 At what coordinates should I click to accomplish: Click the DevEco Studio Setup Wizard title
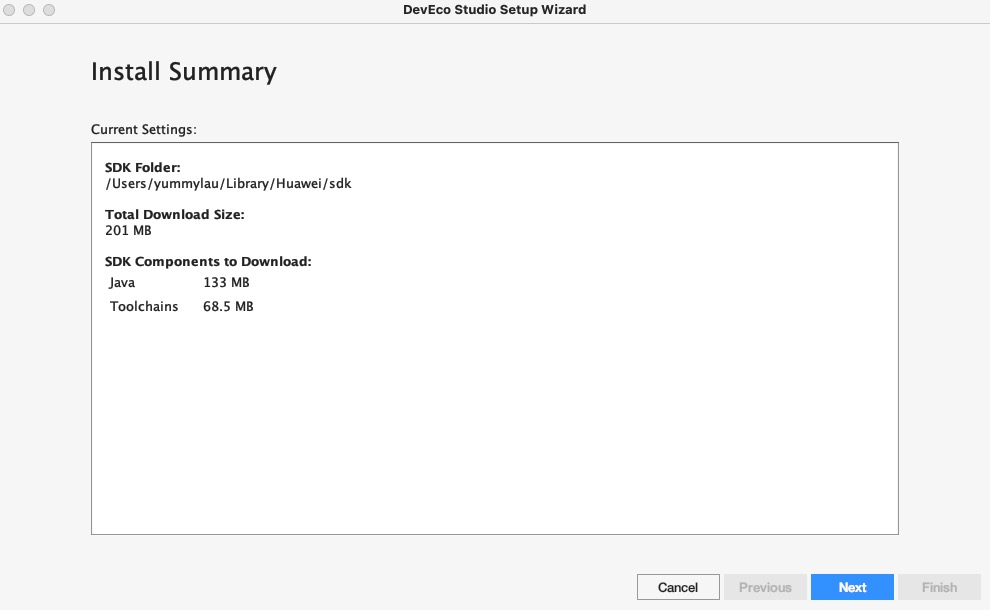[494, 9]
